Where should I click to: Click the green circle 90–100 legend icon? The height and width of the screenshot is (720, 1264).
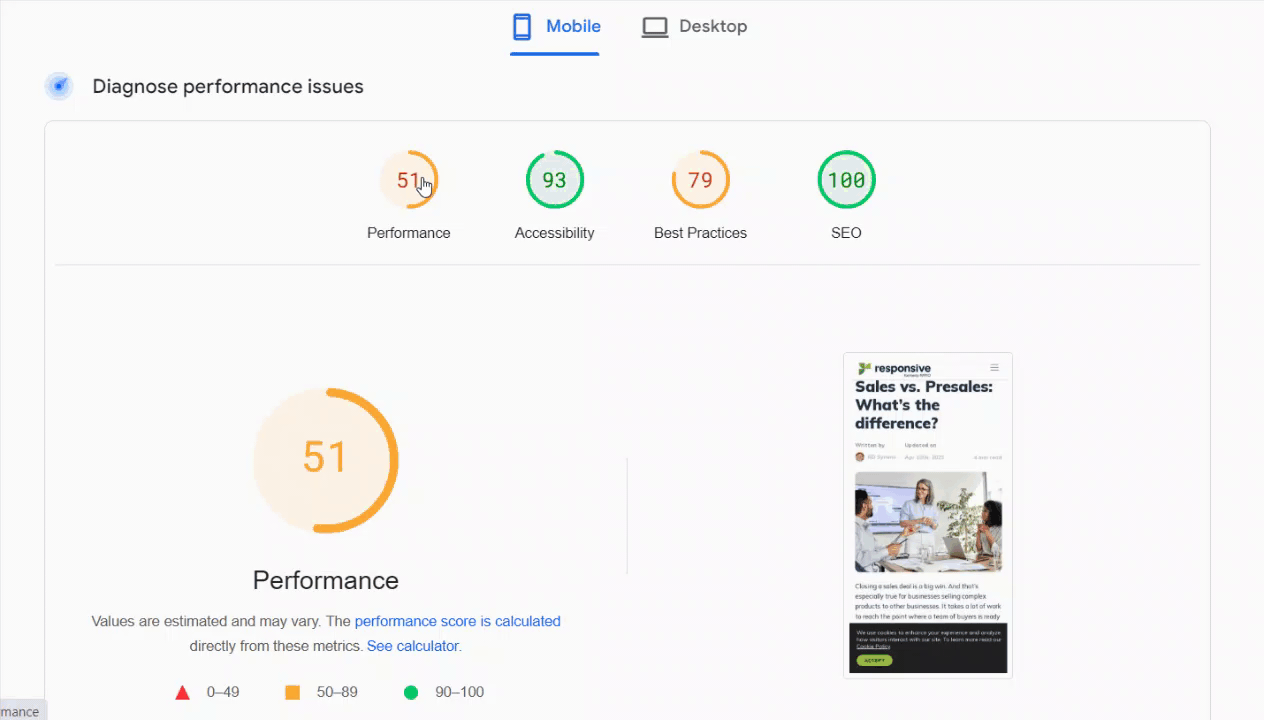coord(410,692)
